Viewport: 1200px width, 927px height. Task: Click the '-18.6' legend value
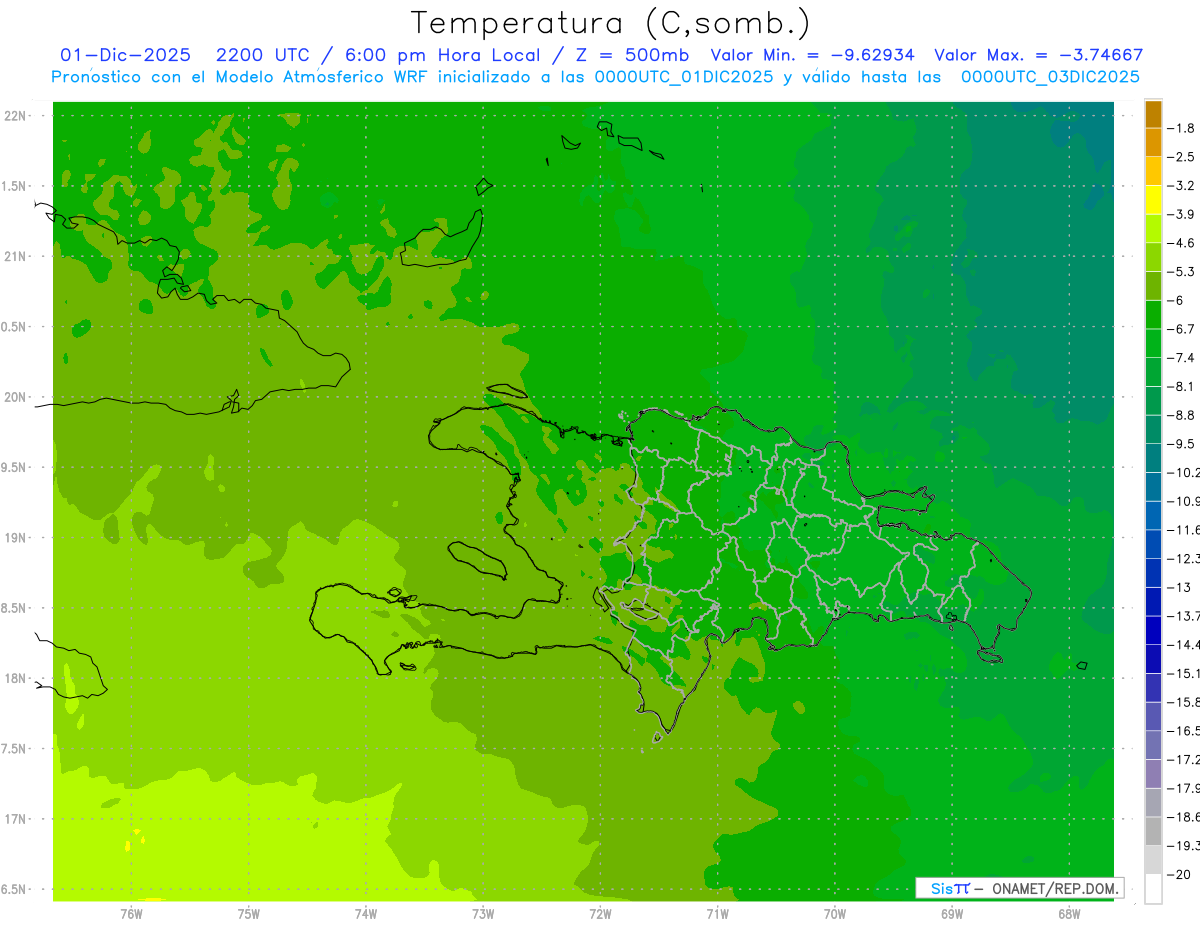pos(1184,818)
